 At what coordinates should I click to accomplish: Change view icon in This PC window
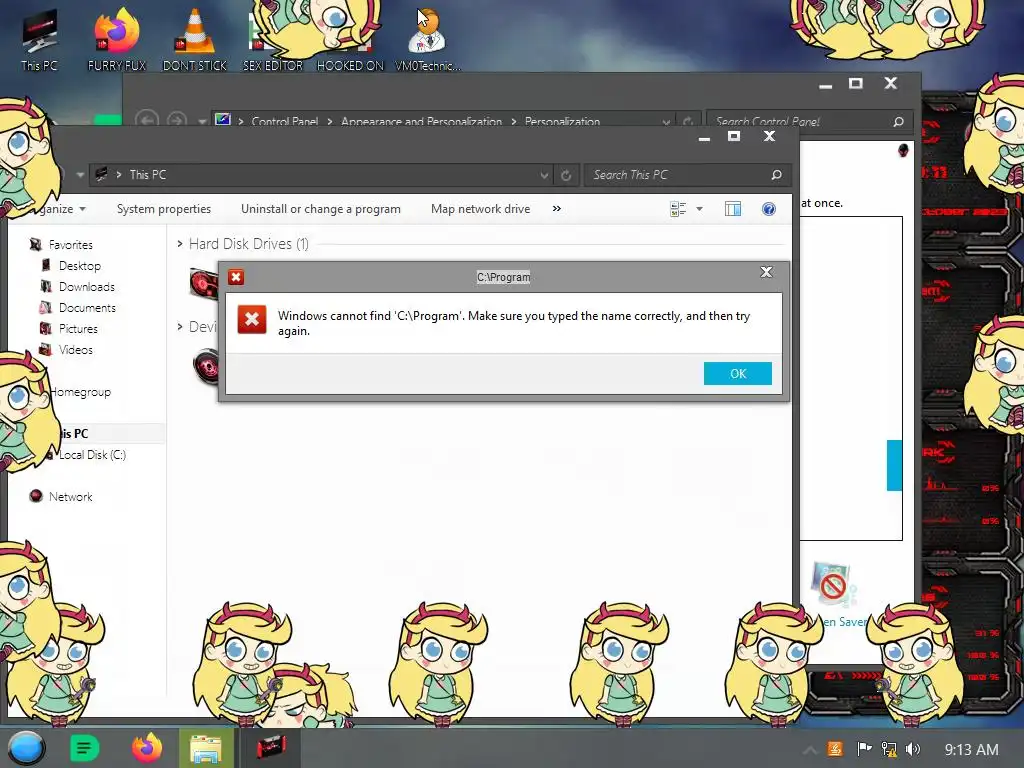[x=678, y=209]
